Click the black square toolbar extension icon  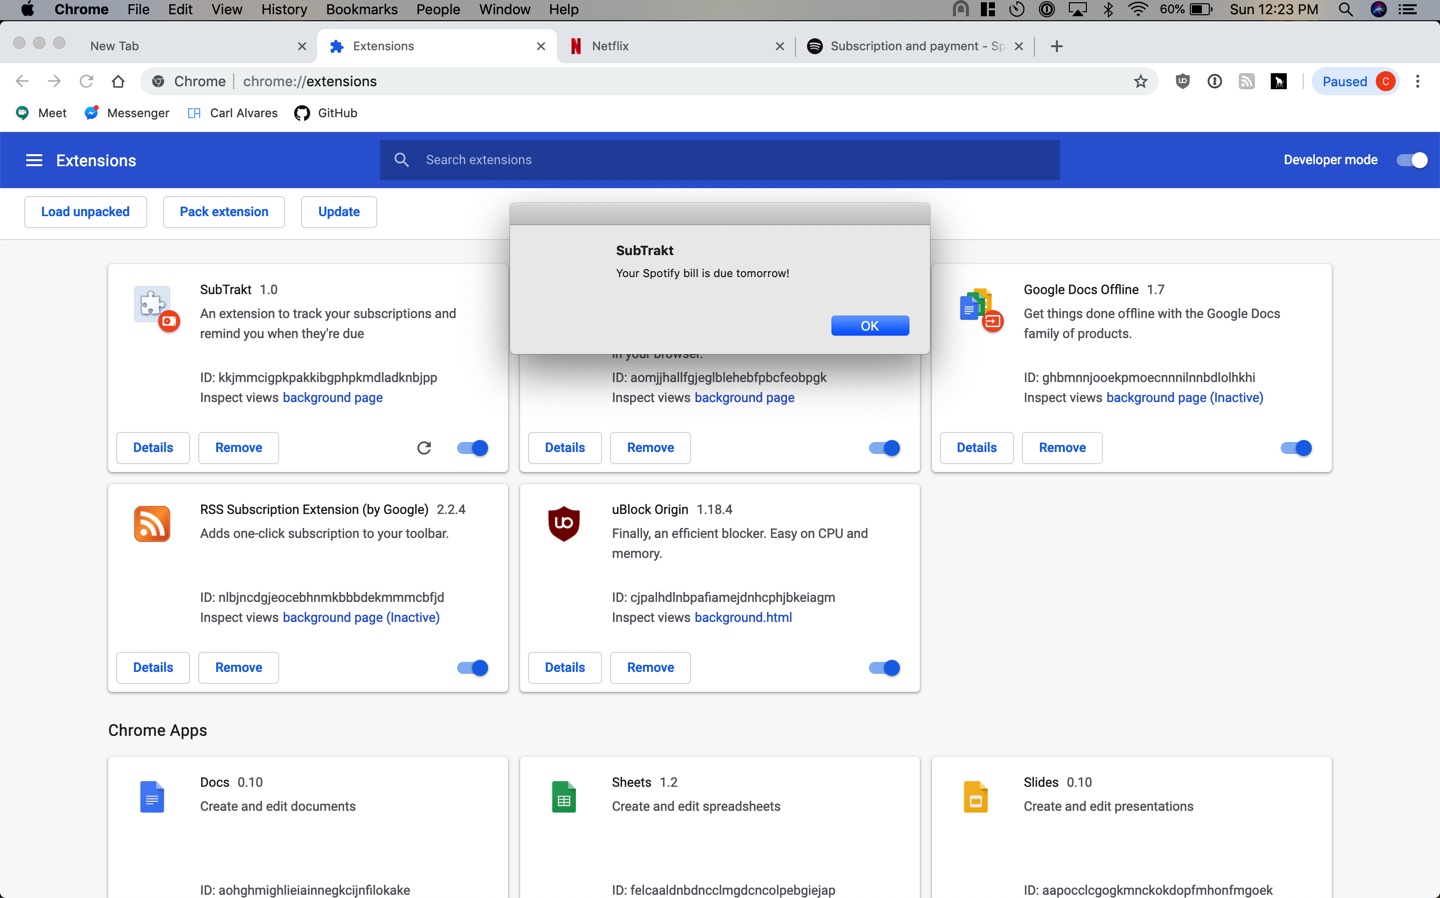(x=1279, y=82)
